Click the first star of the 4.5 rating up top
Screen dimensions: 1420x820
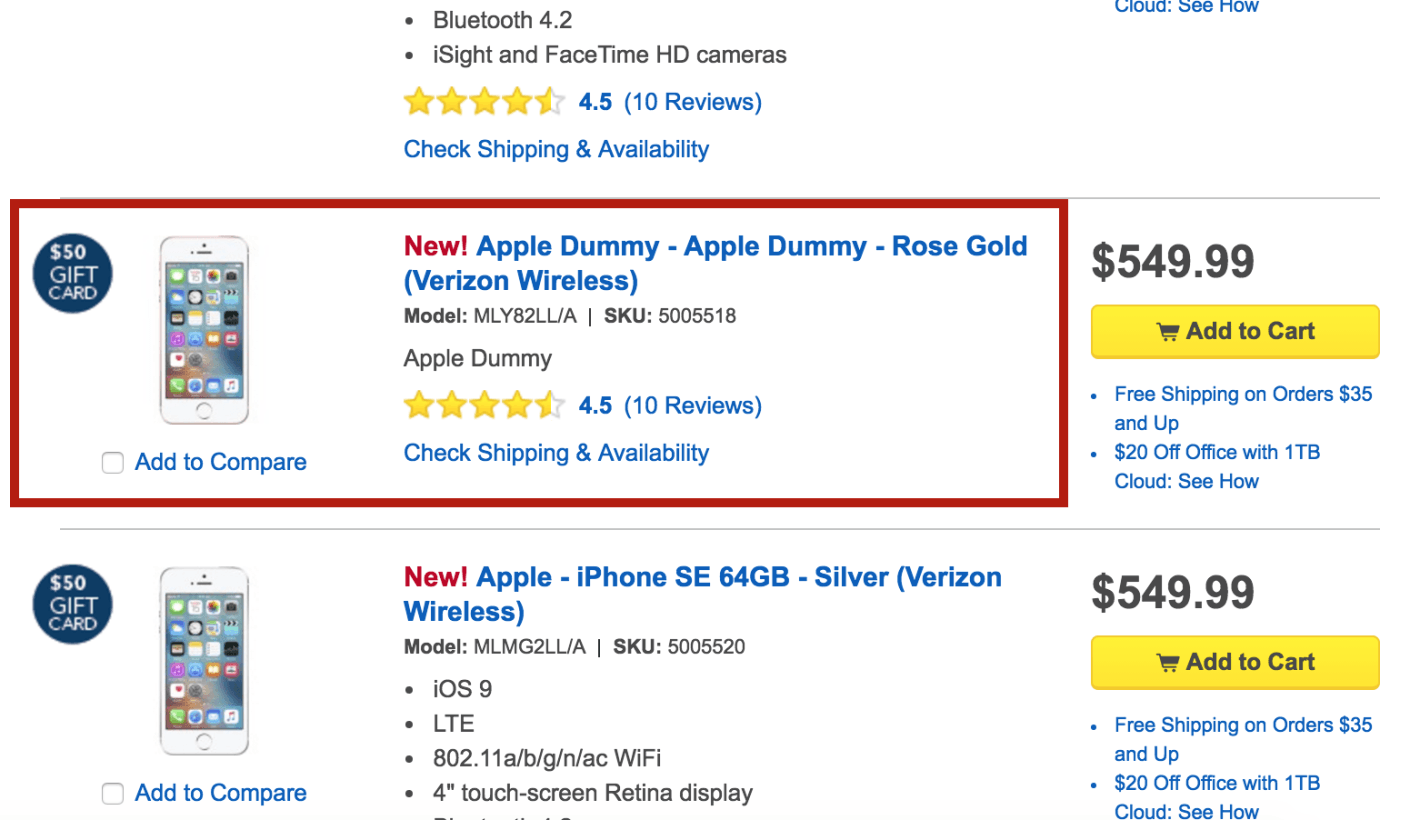point(417,101)
